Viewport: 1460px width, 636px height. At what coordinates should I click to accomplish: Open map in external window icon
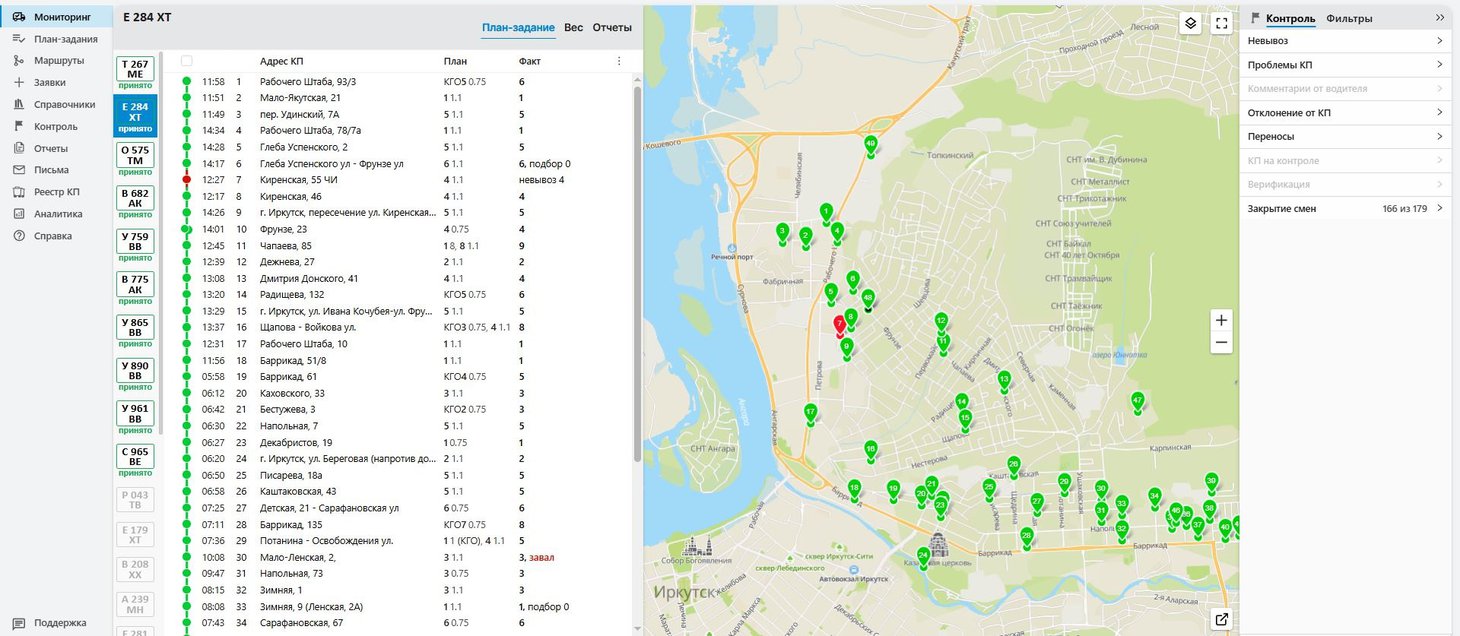pos(1221,619)
